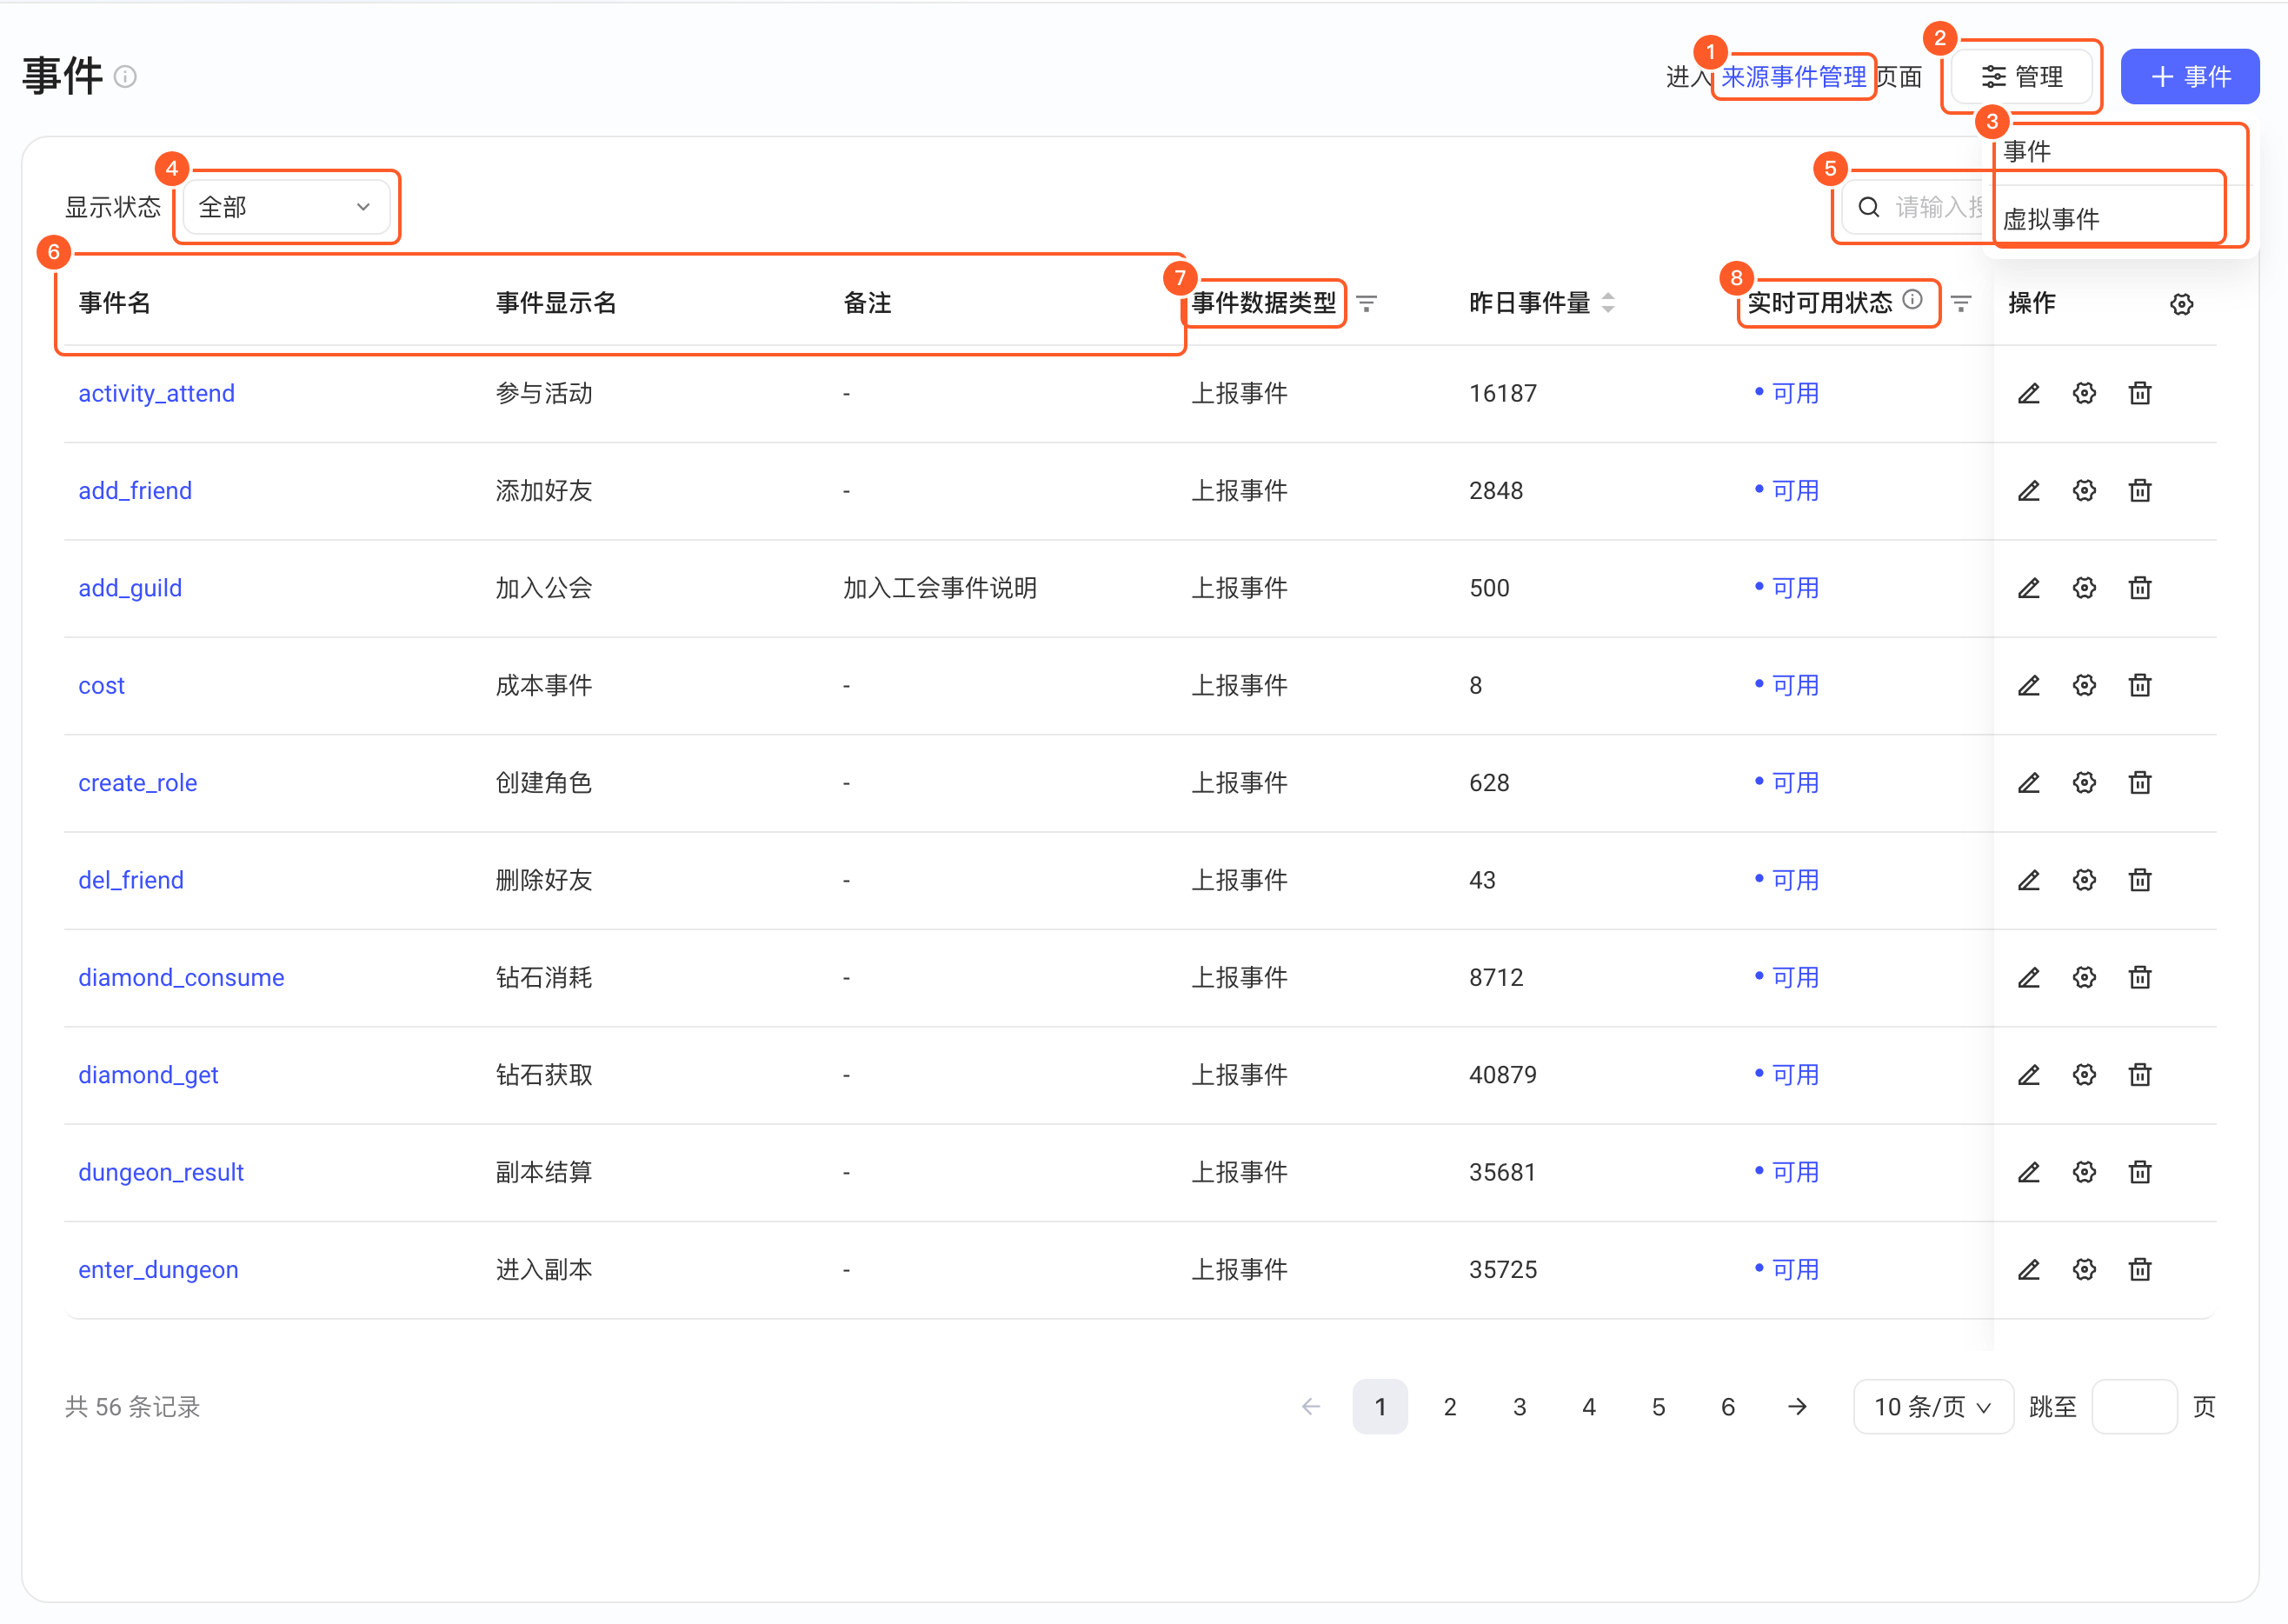
Task: Open settings gear for activity_attend row
Action: click(x=2084, y=393)
